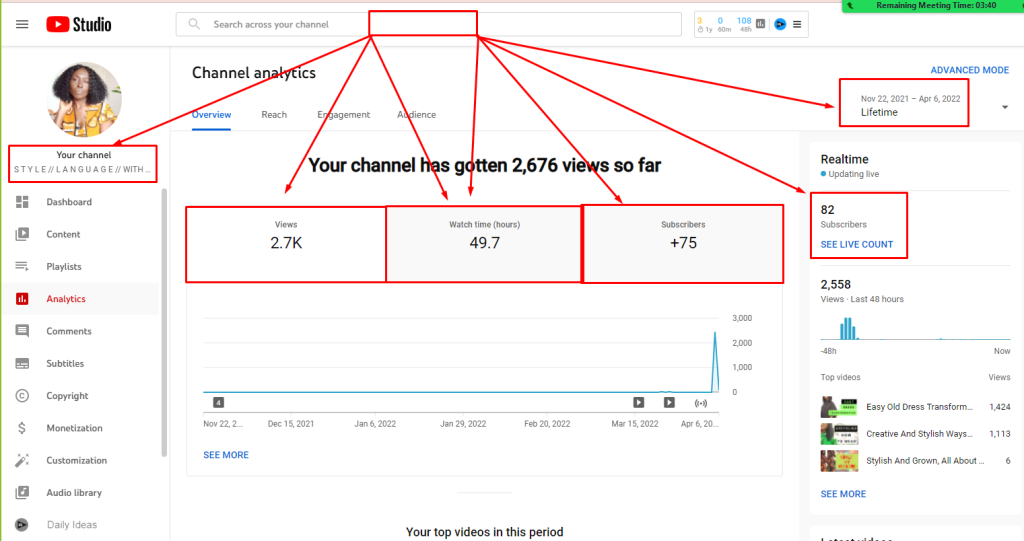Open the Dashboard icon in sidebar
The width and height of the screenshot is (1024, 541).
(x=22, y=202)
